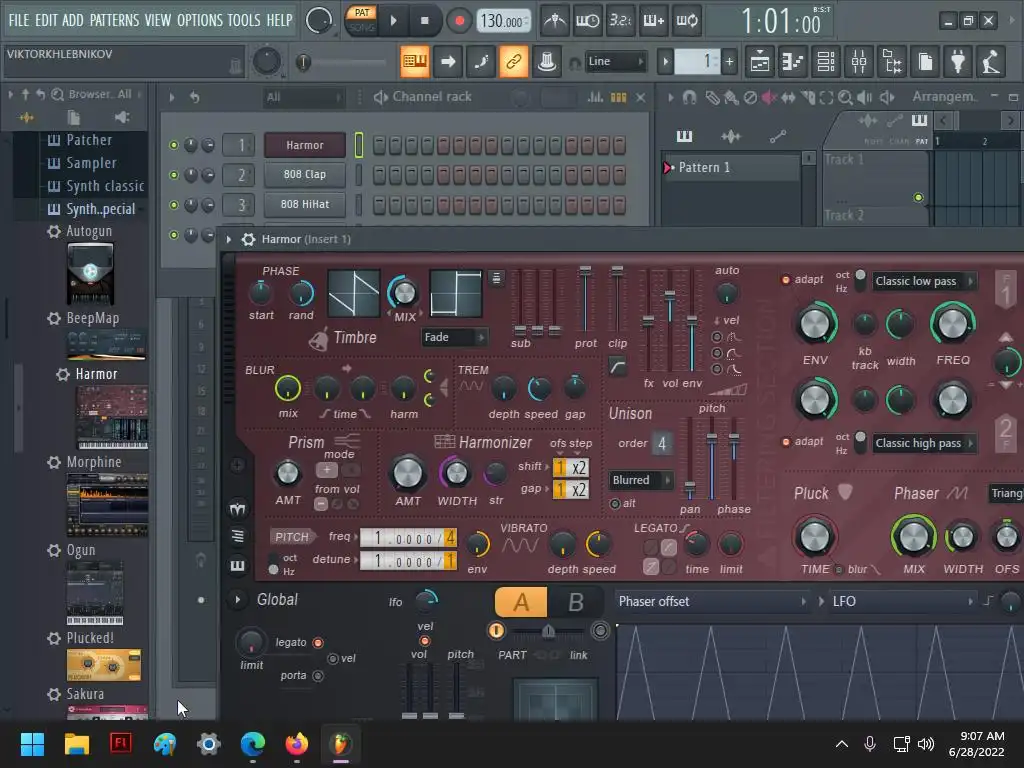
Task: Increase pattern number with plus button
Action: (x=729, y=62)
